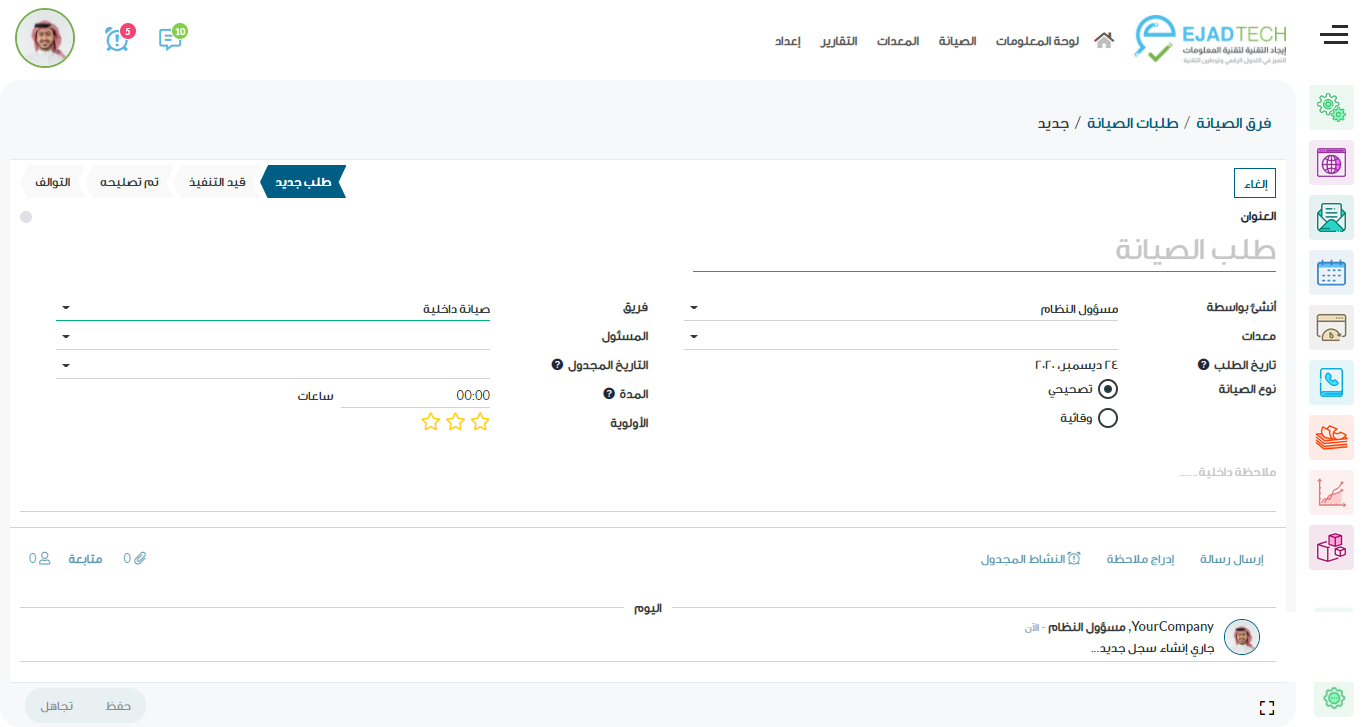The height and width of the screenshot is (727, 1366).
Task: Open the hamburger menu icon
Action: [x=1333, y=36]
